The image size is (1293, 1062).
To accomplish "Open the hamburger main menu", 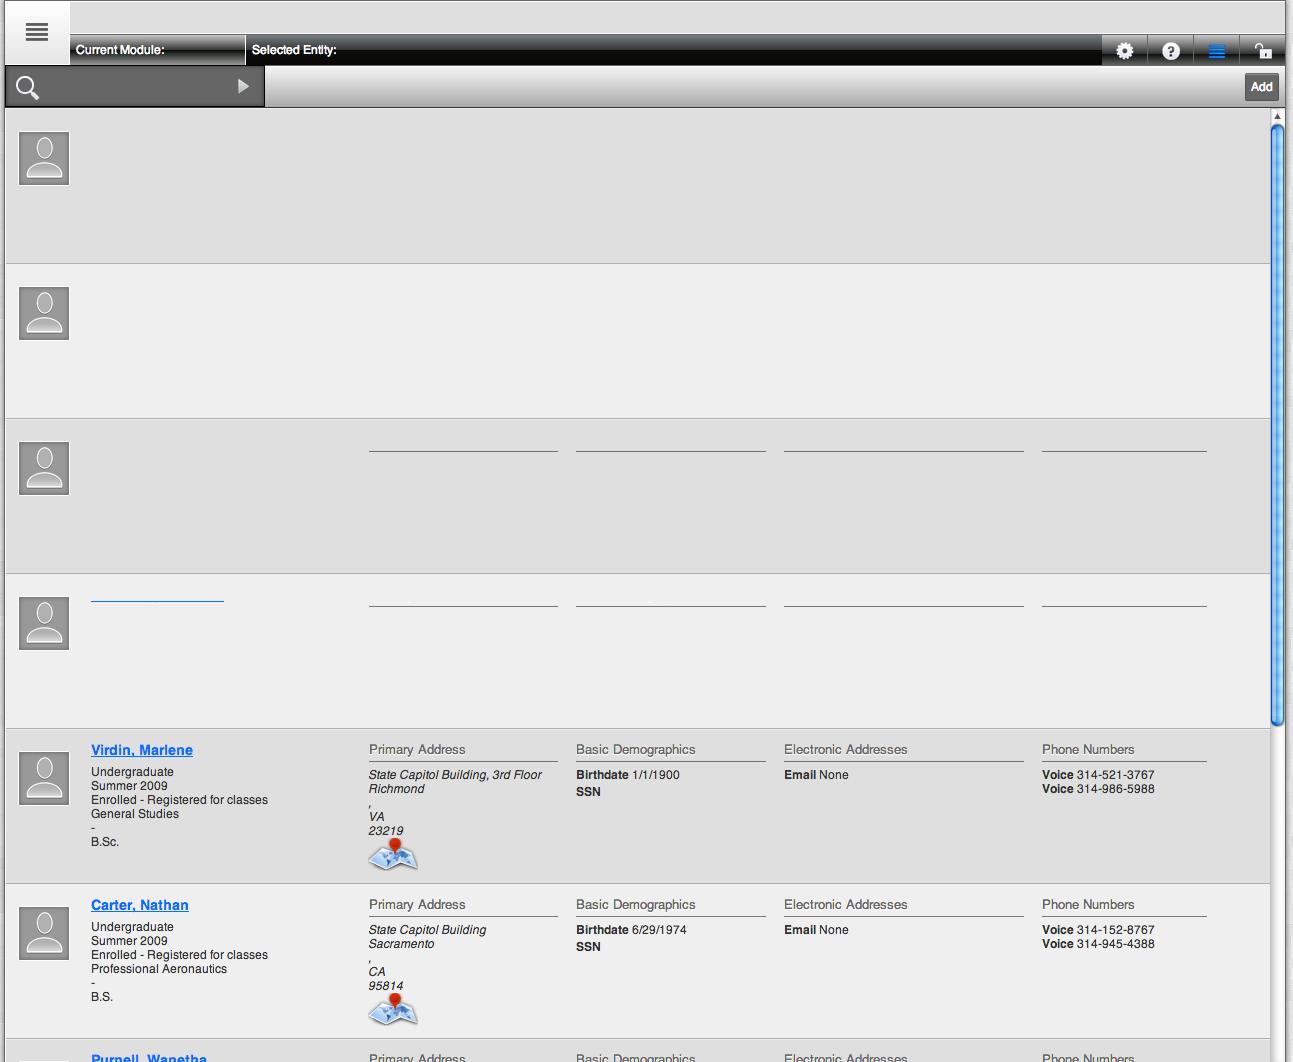I will (x=37, y=33).
